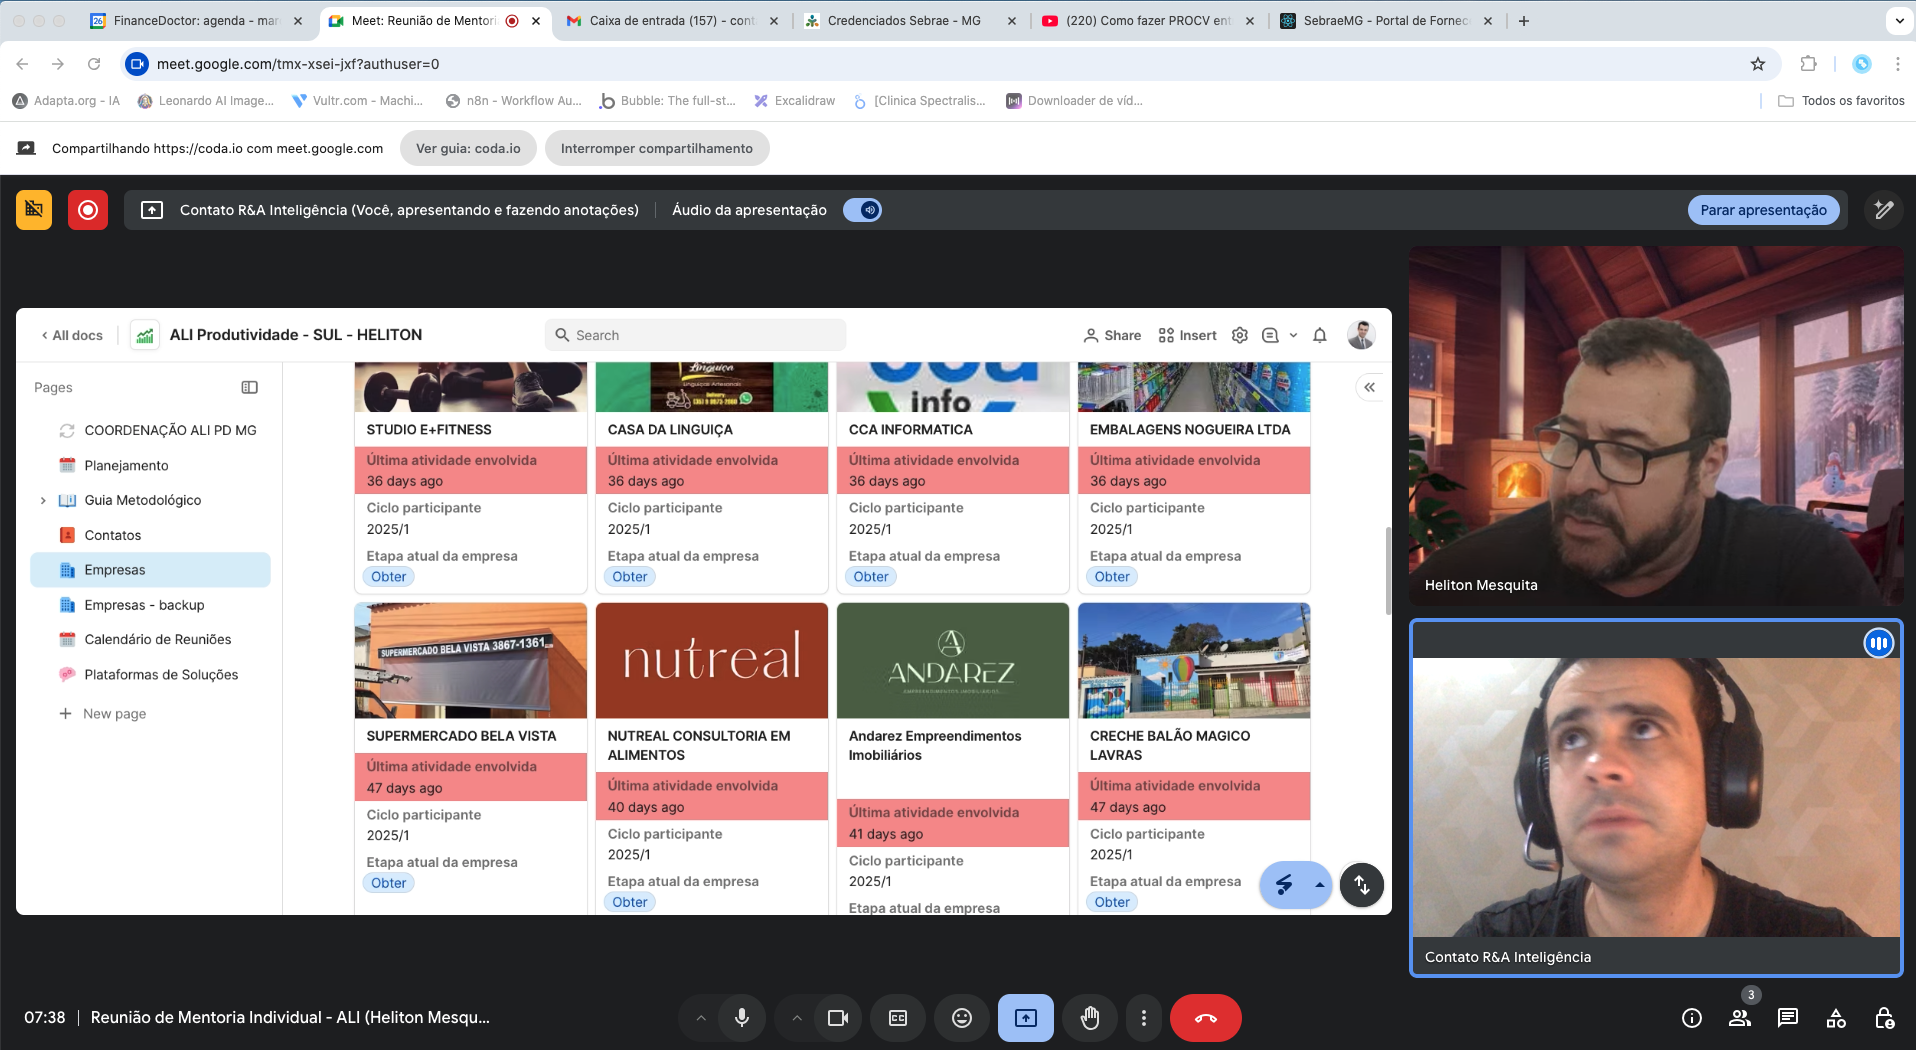Open the Activities shapes icon
The height and width of the screenshot is (1050, 1916).
1835,1018
